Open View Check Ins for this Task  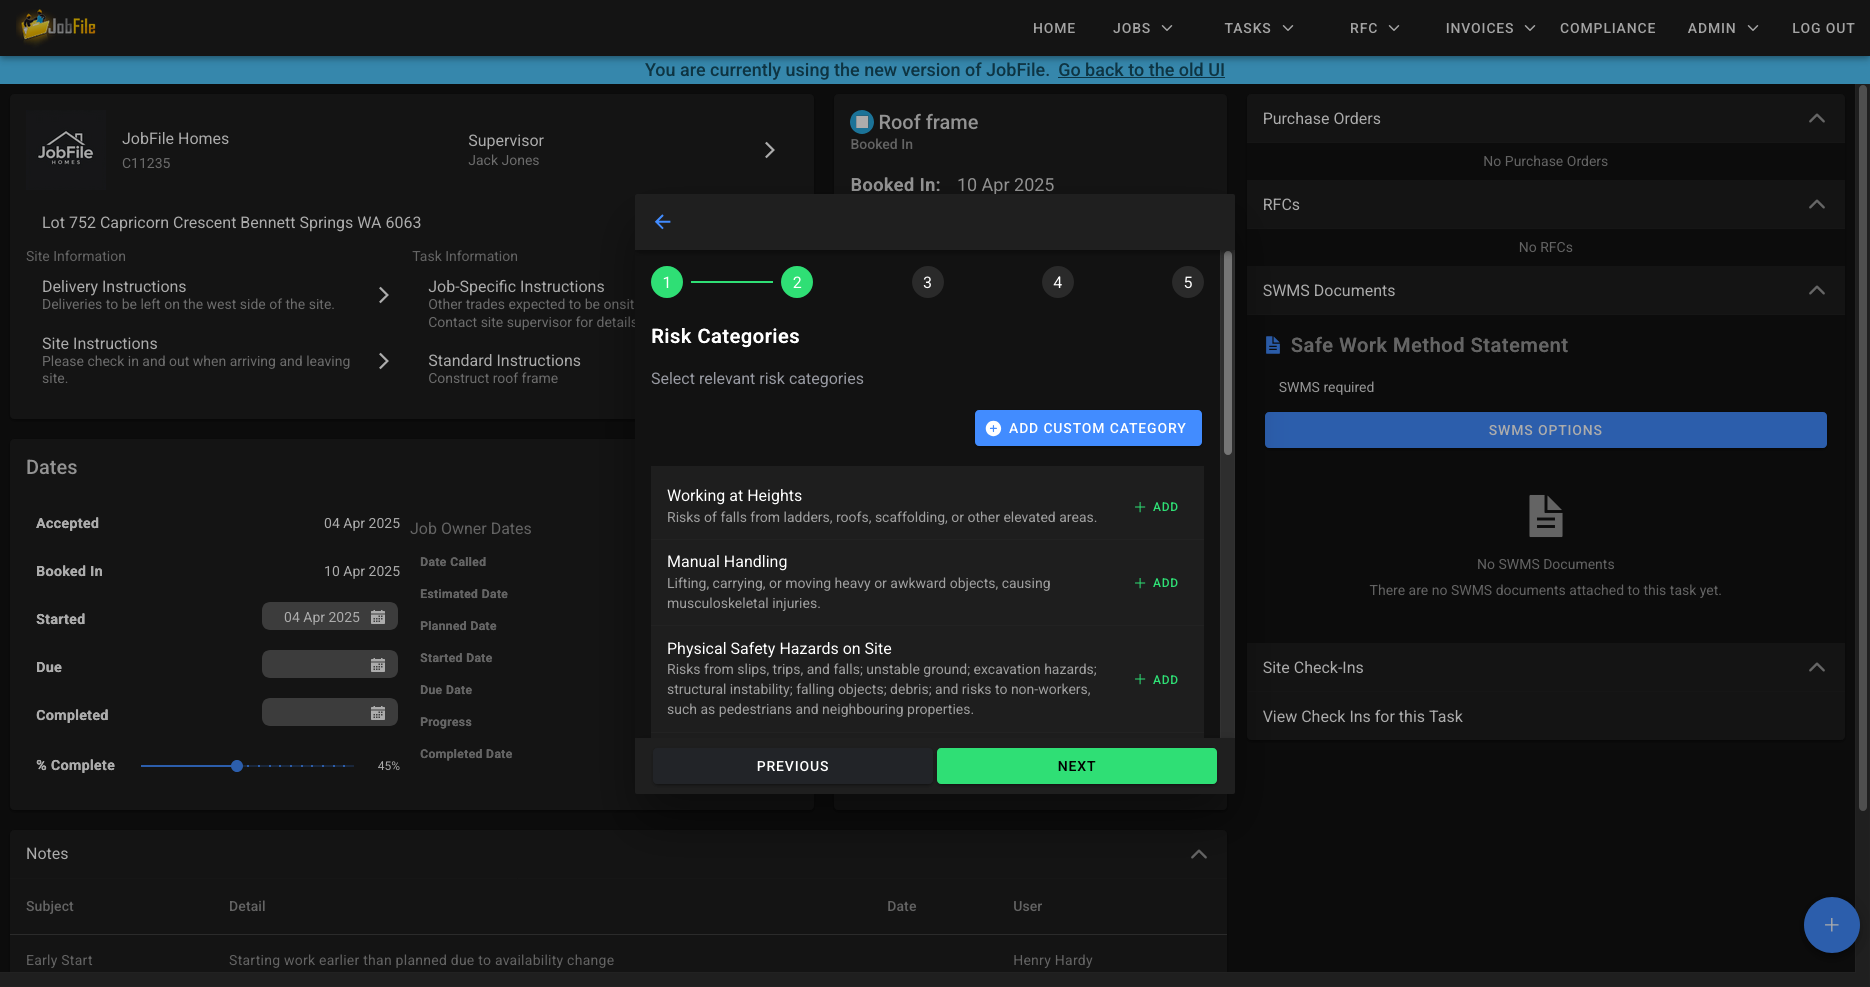tap(1362, 716)
